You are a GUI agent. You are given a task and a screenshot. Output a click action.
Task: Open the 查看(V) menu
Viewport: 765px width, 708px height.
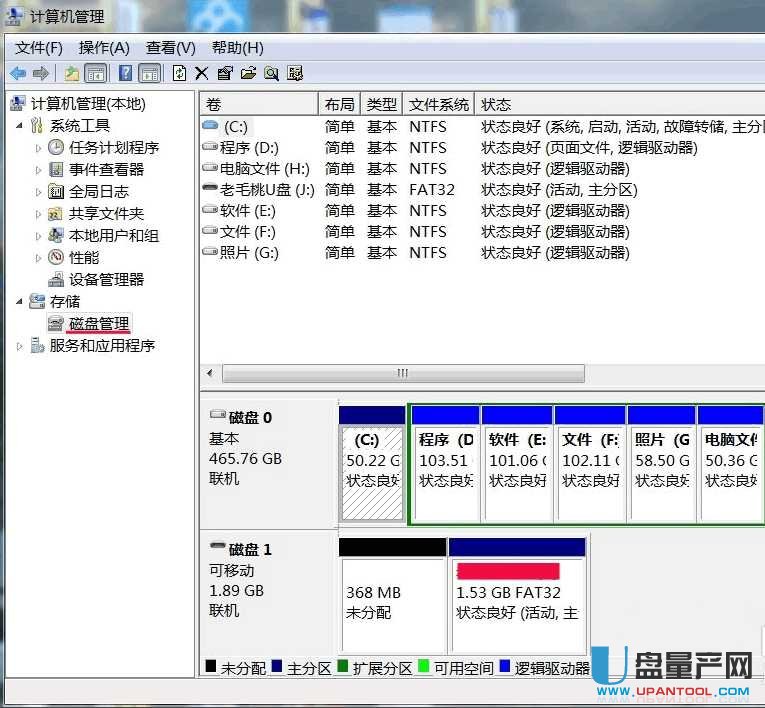170,47
